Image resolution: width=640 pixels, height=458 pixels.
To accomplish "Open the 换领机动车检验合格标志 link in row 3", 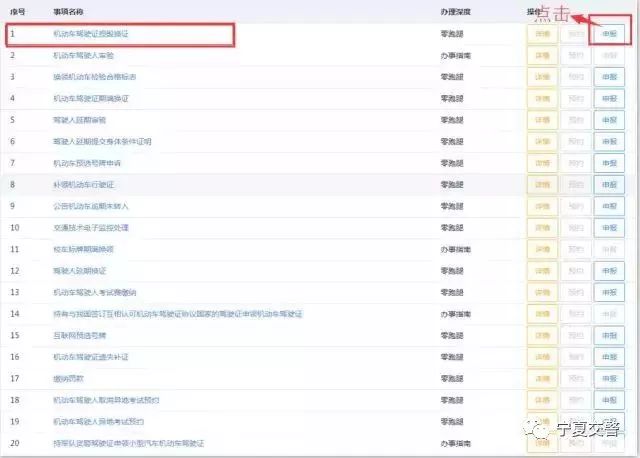I will [x=95, y=77].
